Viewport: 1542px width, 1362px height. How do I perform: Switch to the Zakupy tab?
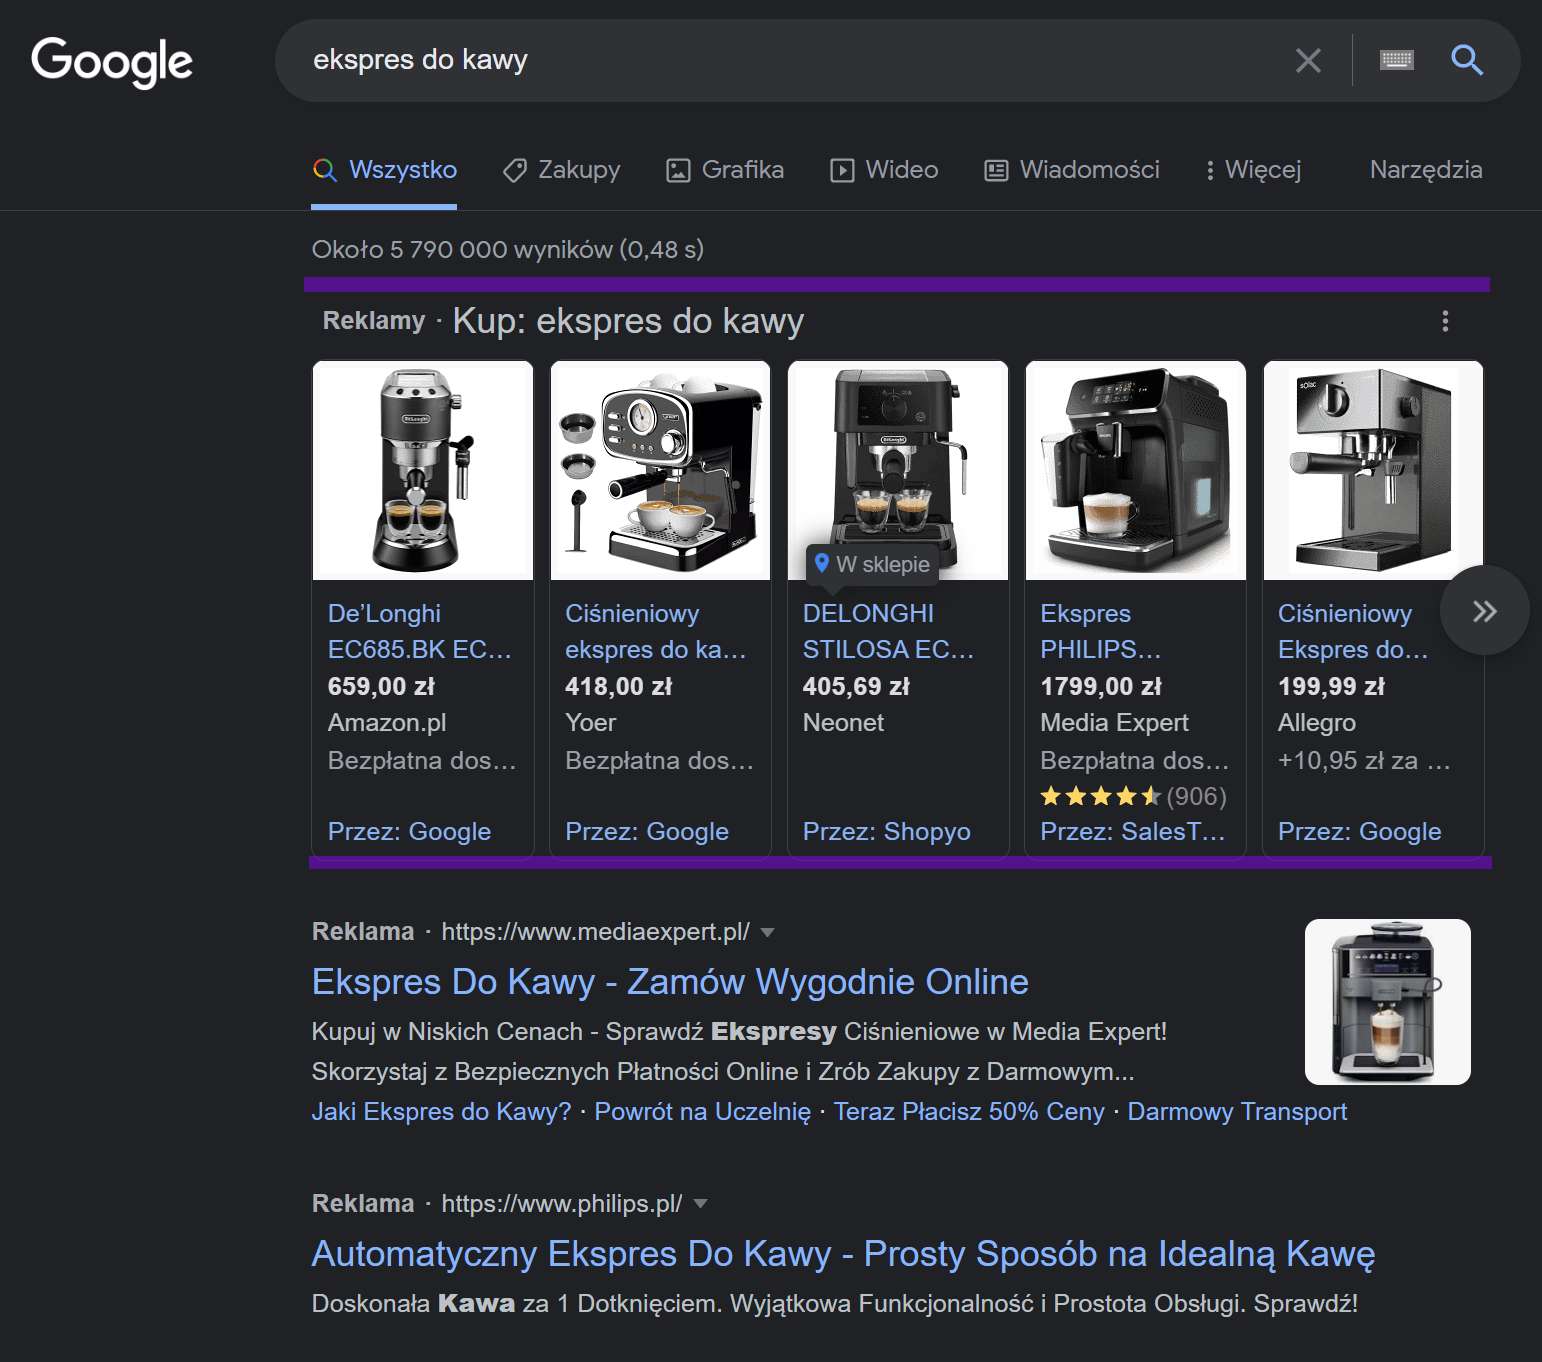click(x=562, y=170)
